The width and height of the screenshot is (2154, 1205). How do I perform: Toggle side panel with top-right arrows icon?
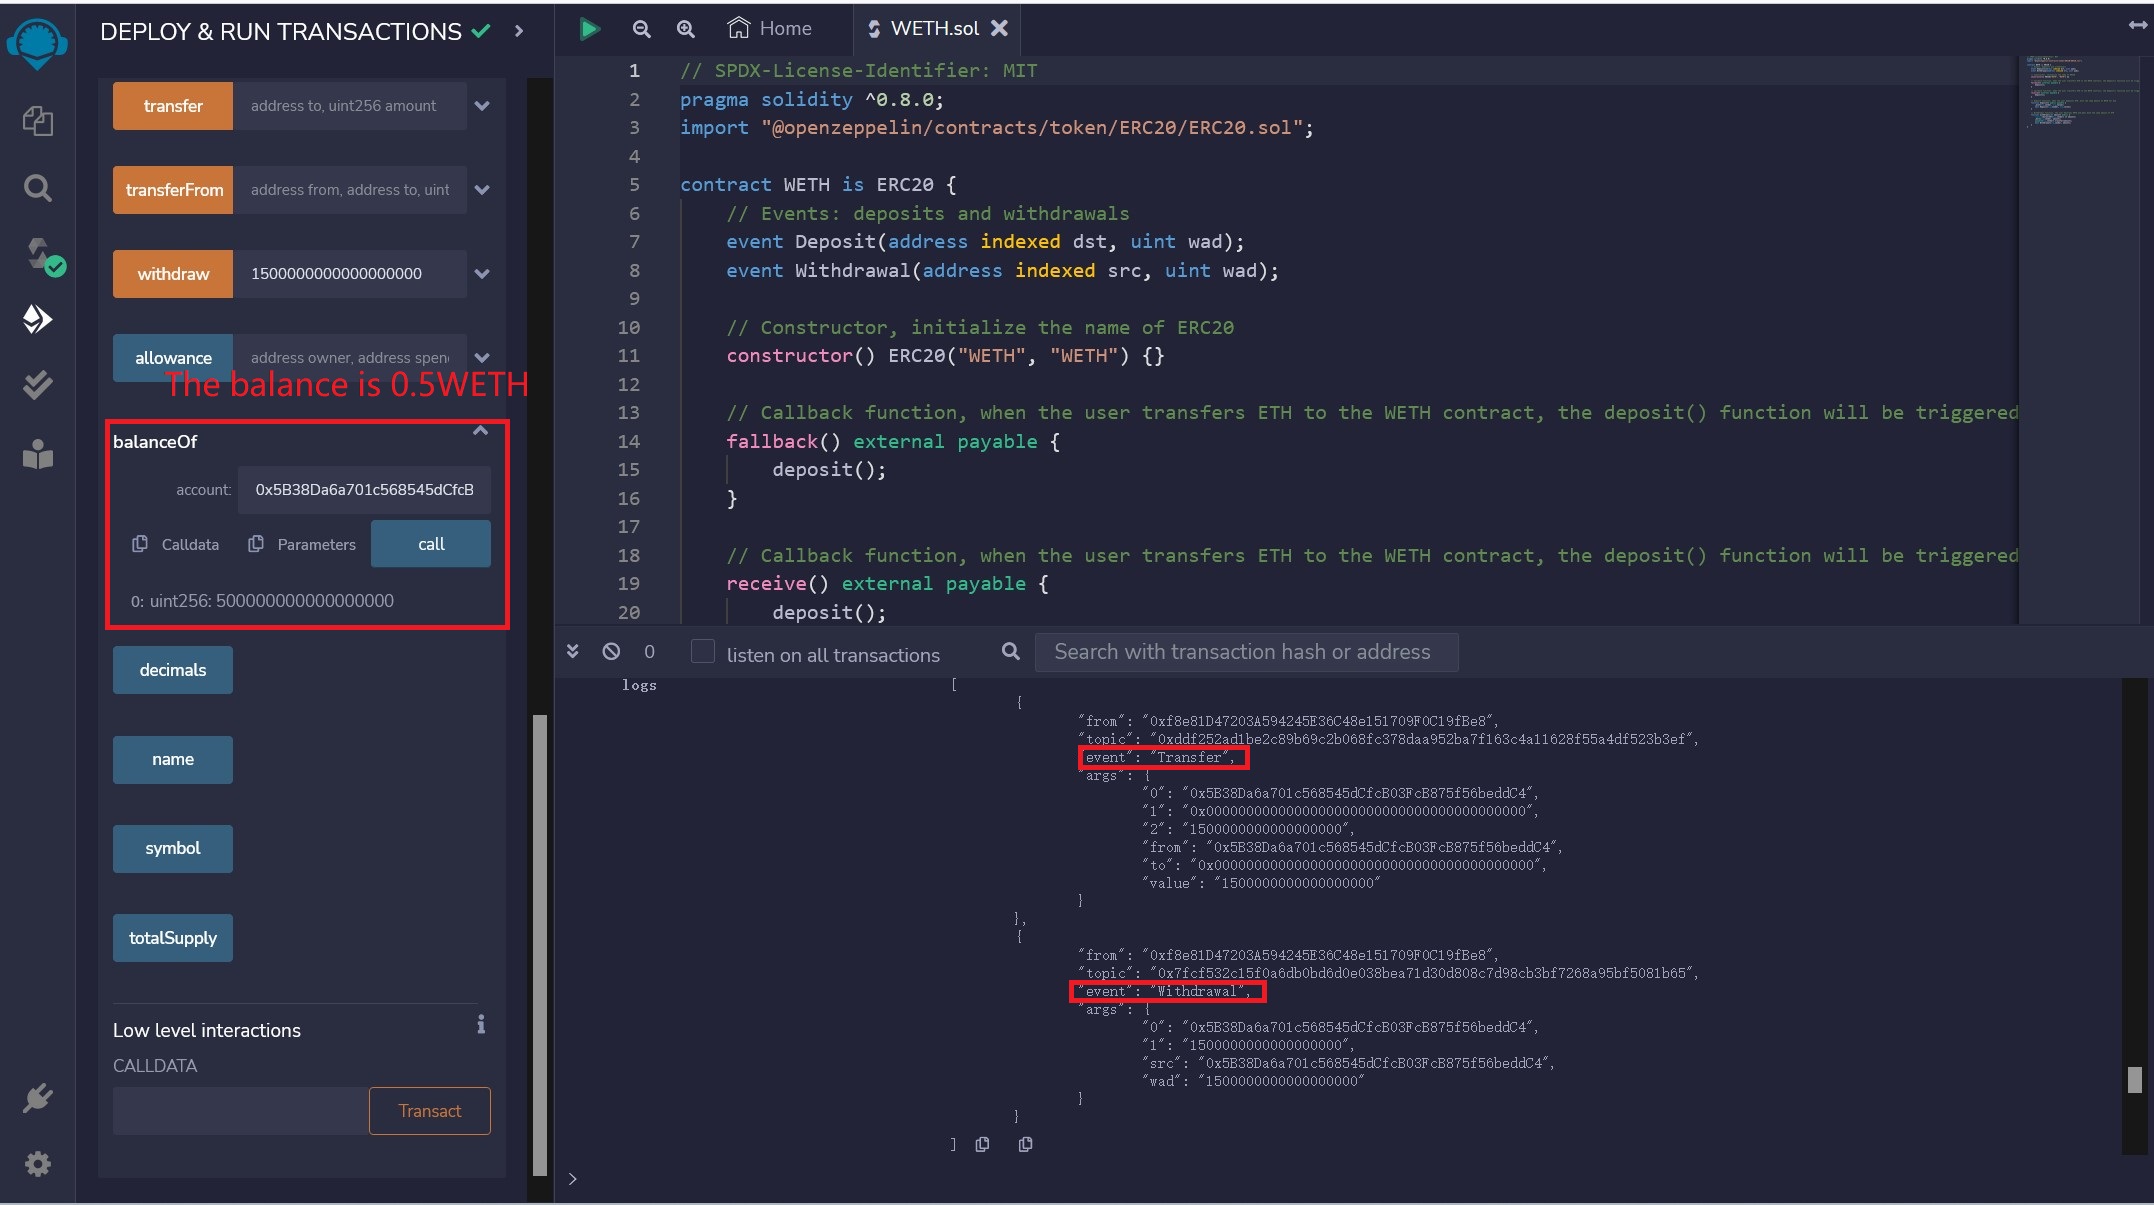[x=2137, y=26]
